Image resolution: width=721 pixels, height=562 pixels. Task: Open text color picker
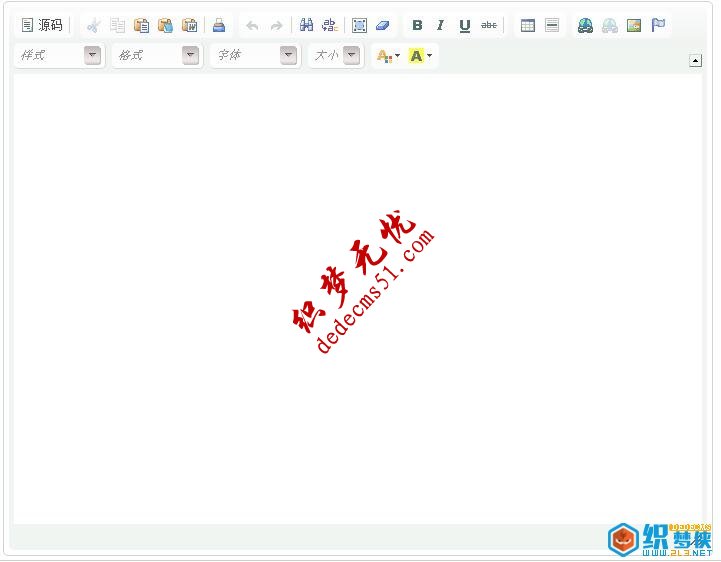pos(388,56)
